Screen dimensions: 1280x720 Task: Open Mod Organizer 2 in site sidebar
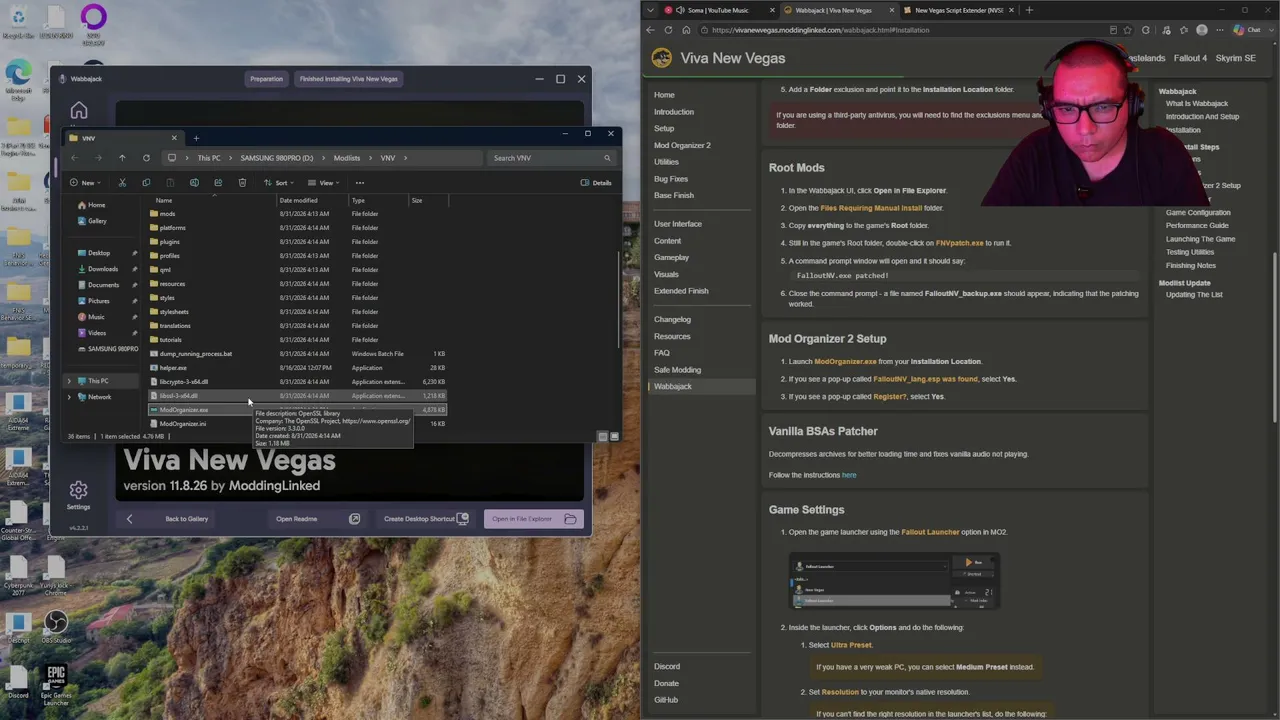tap(682, 145)
